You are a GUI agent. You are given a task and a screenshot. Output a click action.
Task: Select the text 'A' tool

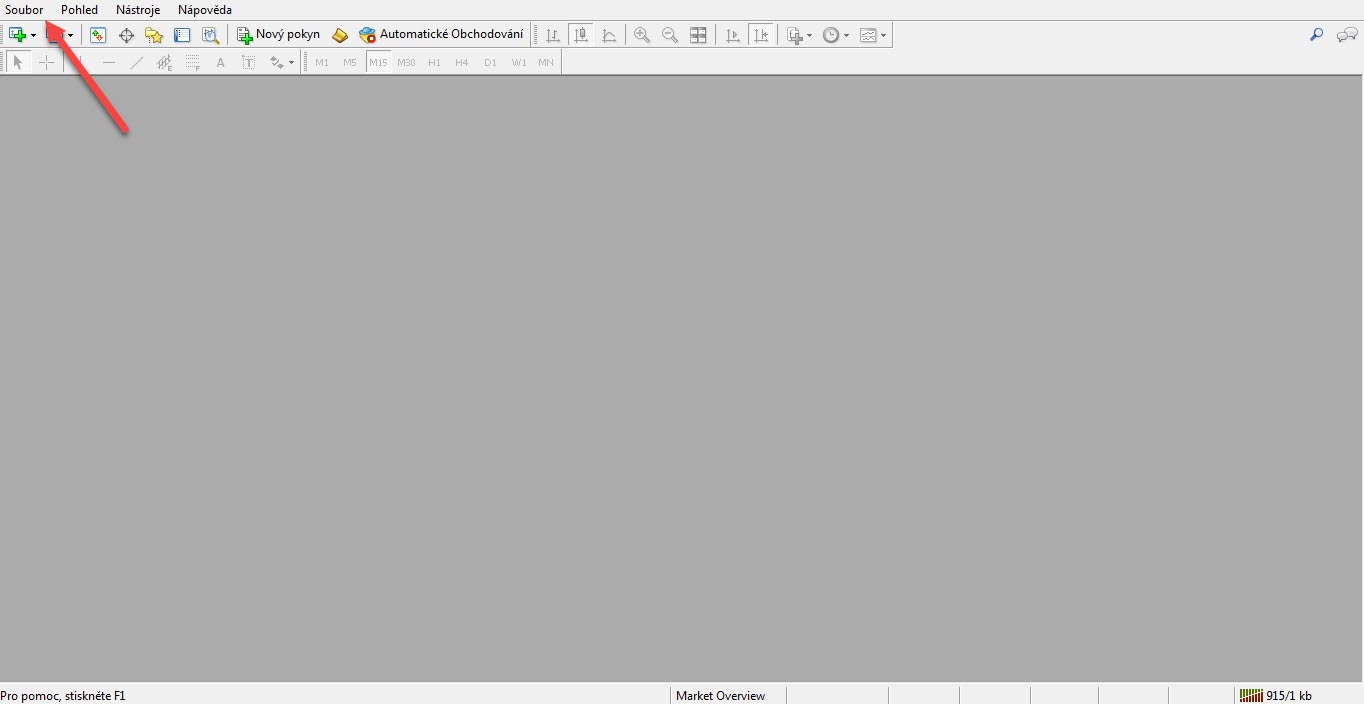(221, 62)
